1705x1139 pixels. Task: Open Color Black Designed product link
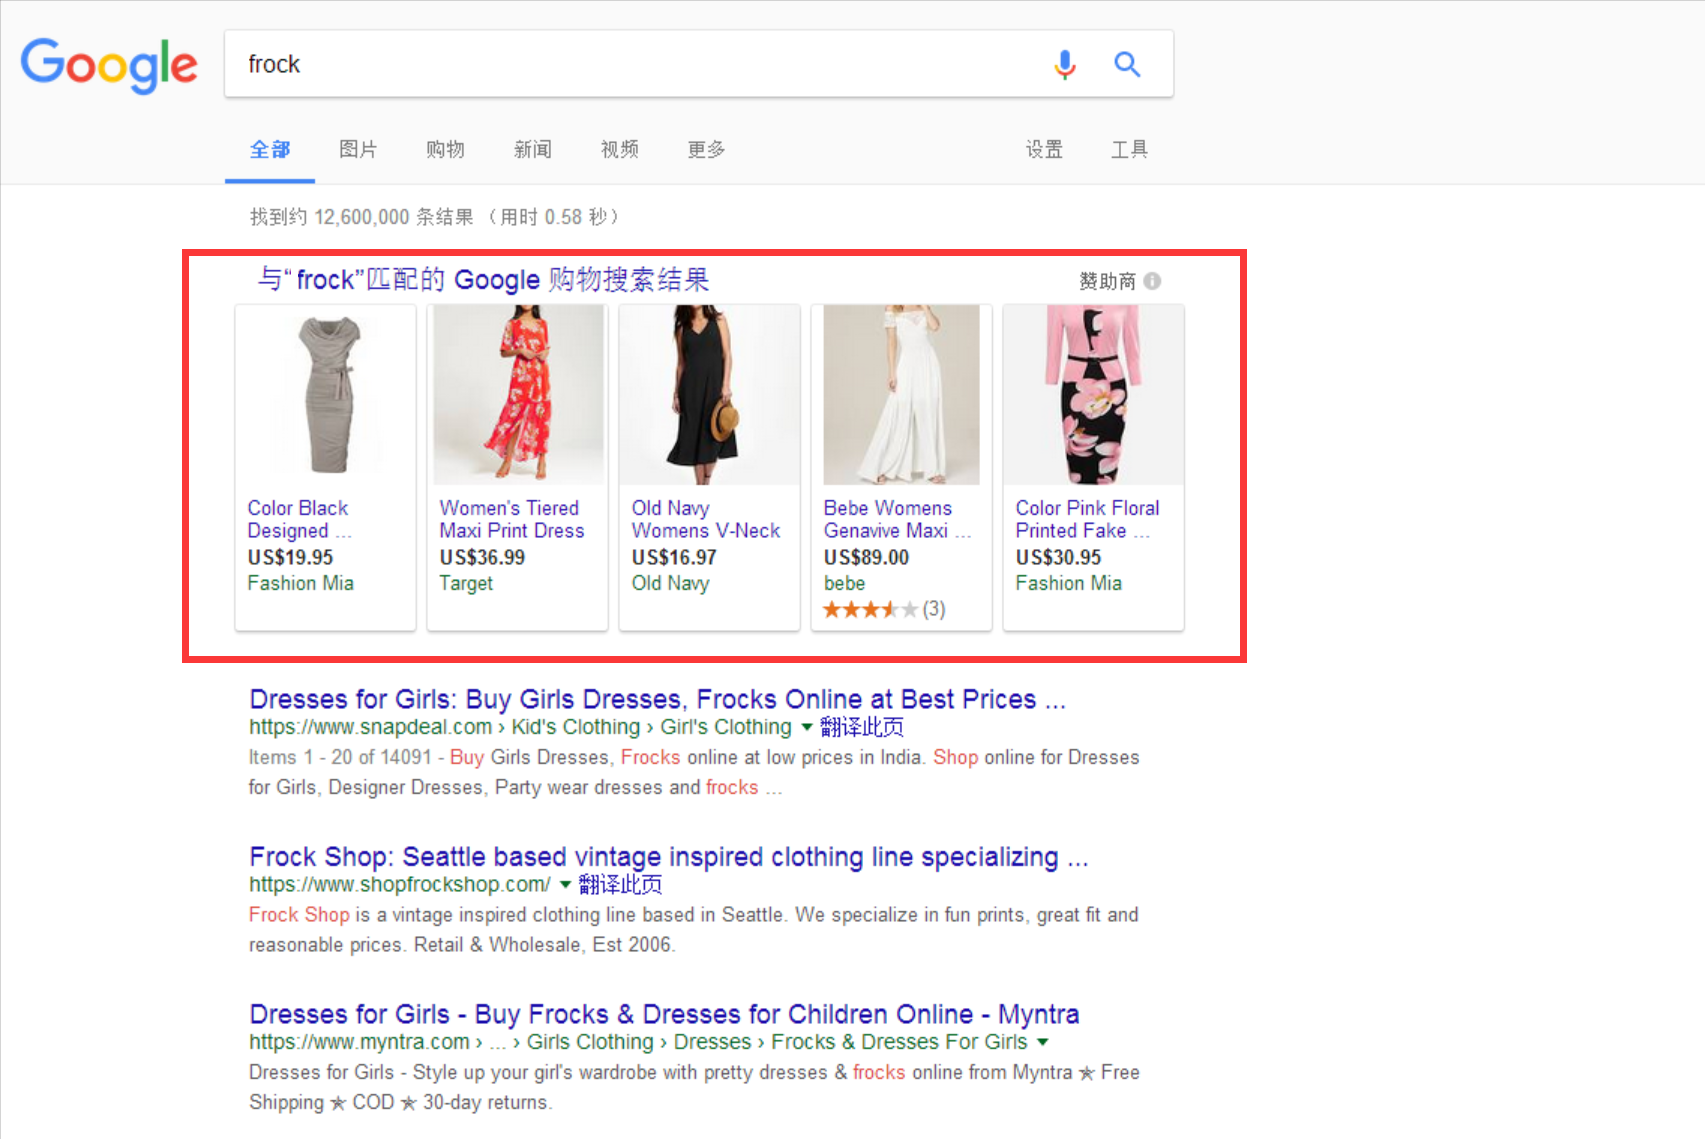pyautogui.click(x=299, y=519)
